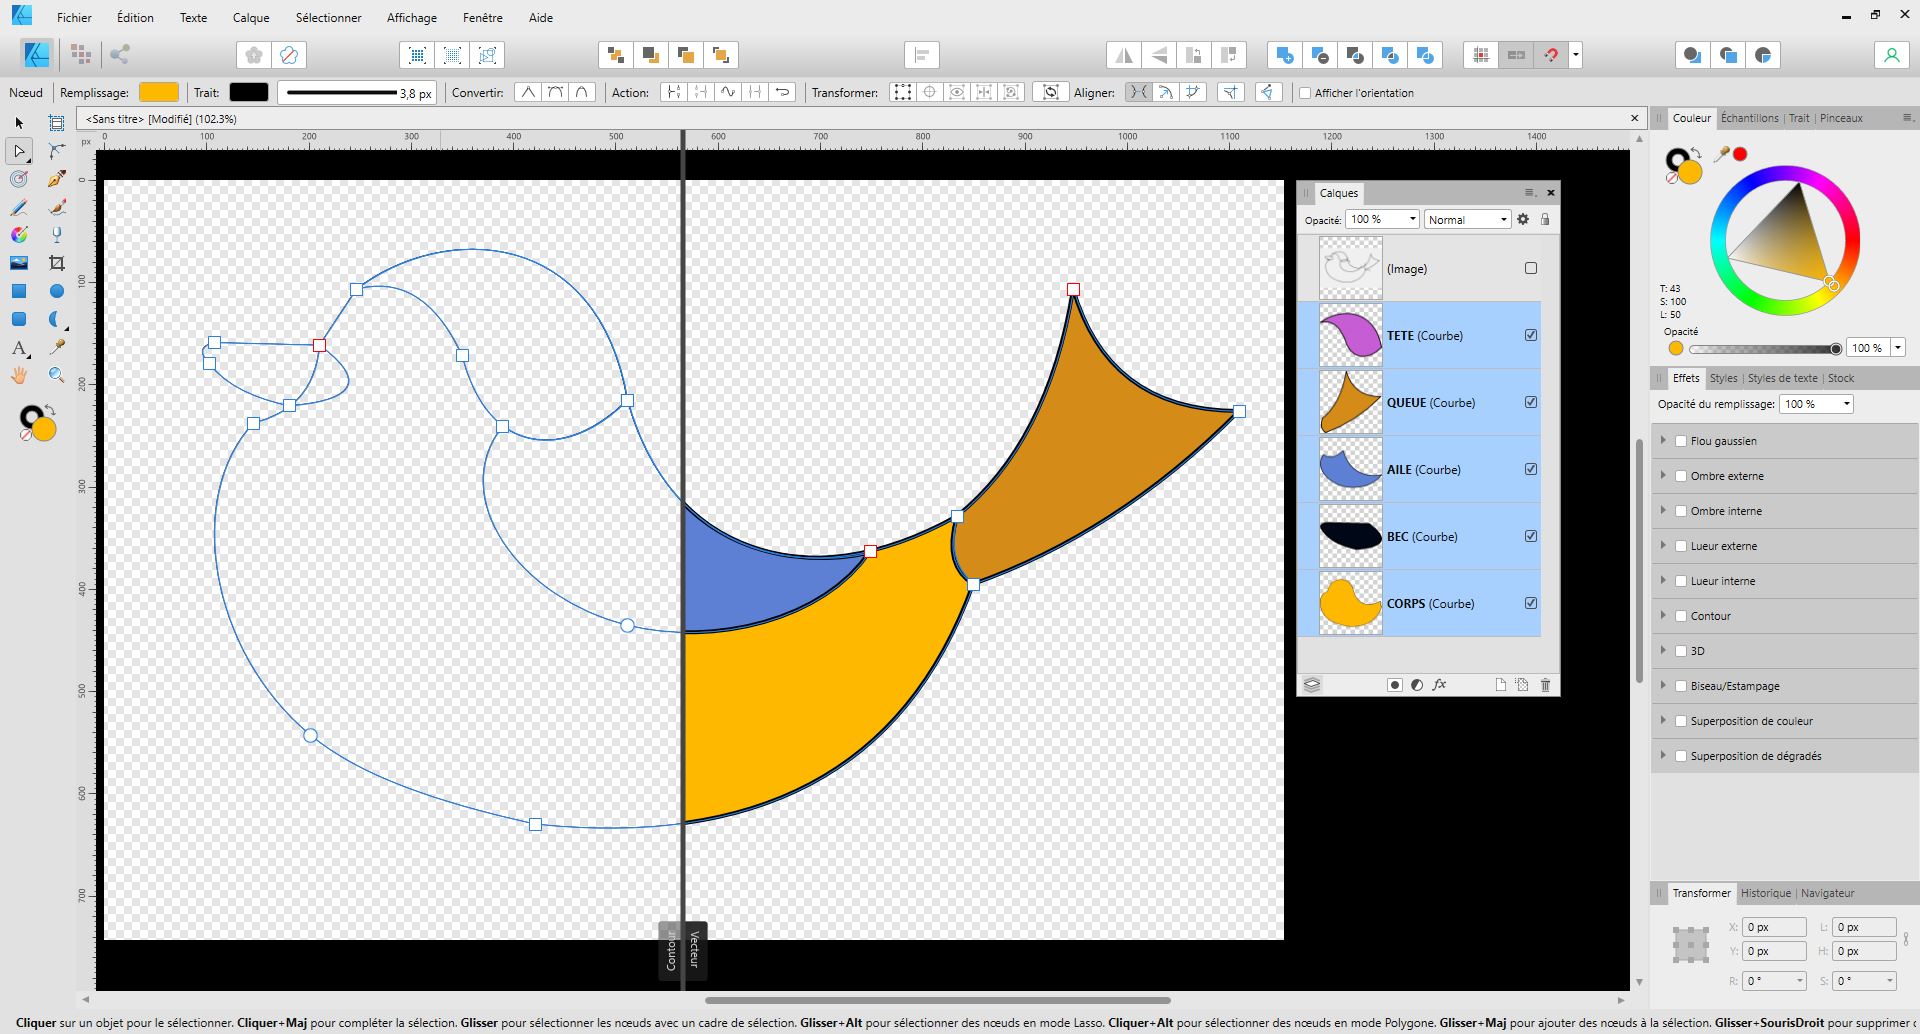Select the Color Picker tool

coord(57,347)
